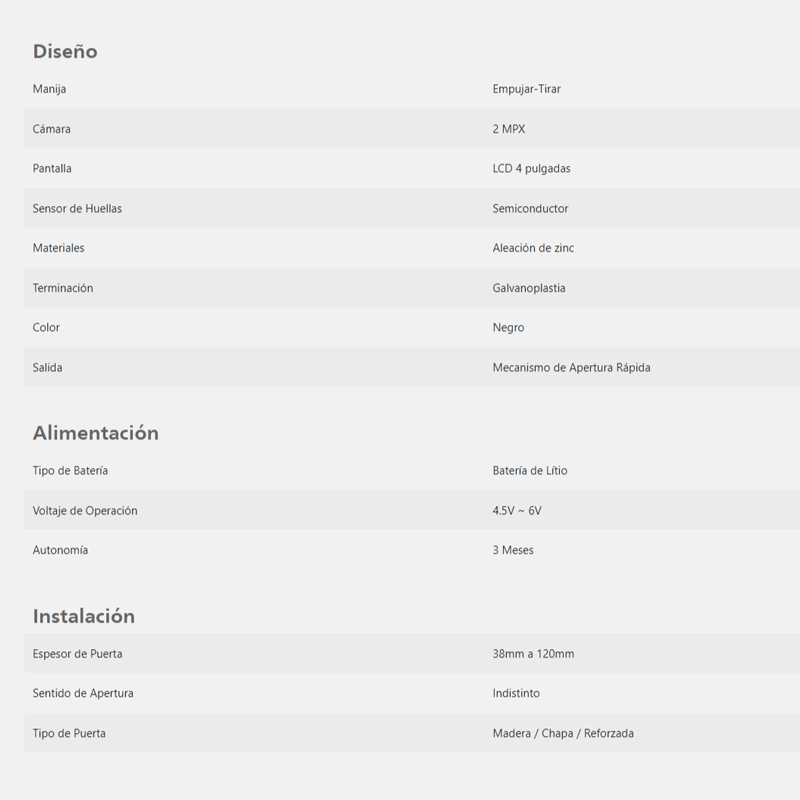Select the Batería de Lítio value
800x800 pixels.
530,470
